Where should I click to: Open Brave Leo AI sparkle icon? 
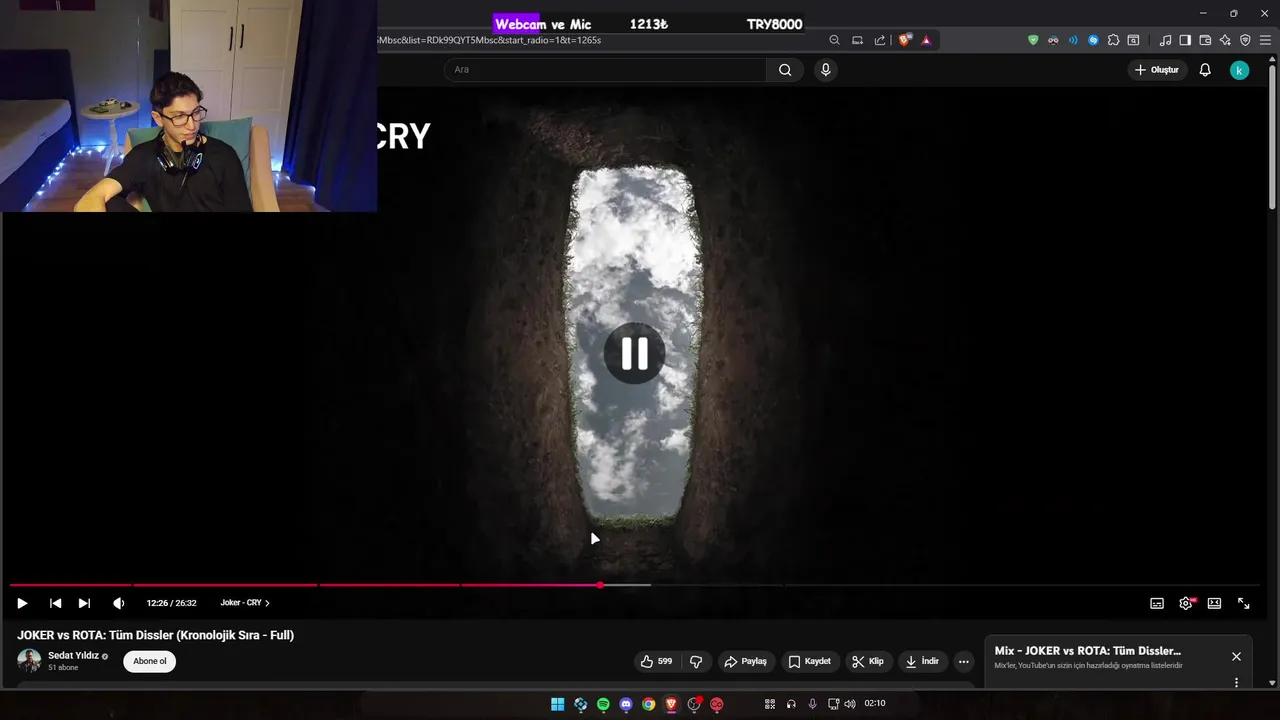tap(1225, 40)
